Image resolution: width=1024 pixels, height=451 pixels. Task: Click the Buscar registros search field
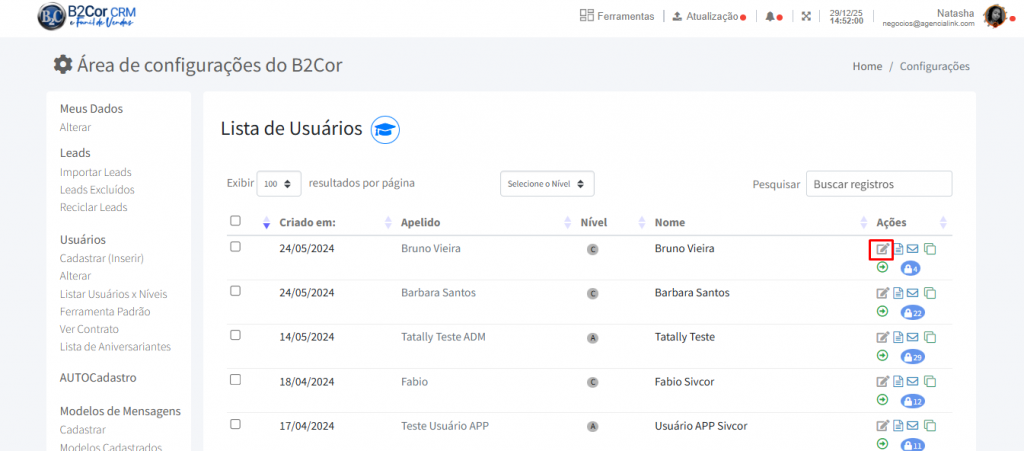[879, 184]
